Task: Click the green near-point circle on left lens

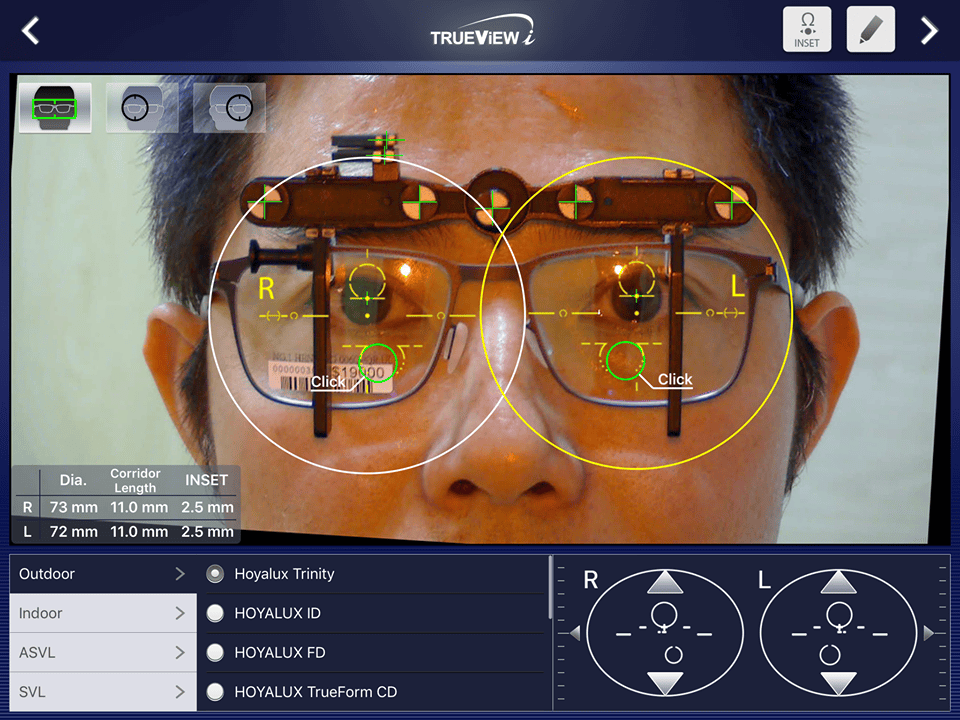Action: pyautogui.click(x=626, y=361)
